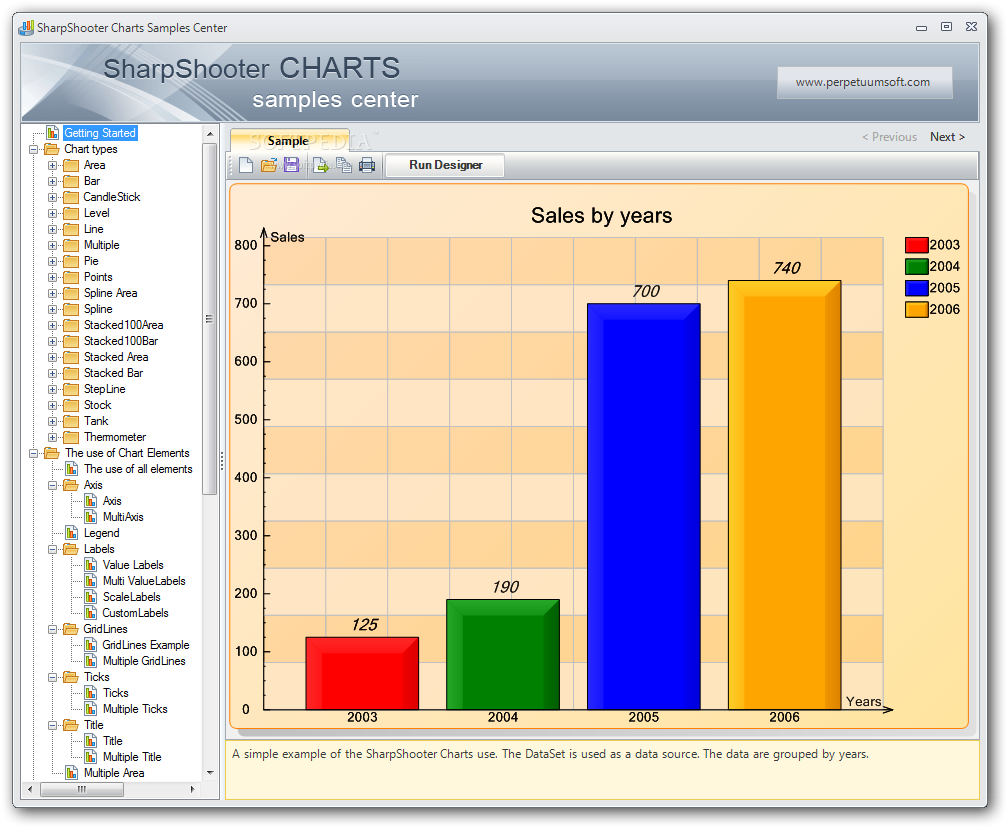The width and height of the screenshot is (1008, 828).
Task: Maximize the Samples Center window
Action: coord(946,27)
